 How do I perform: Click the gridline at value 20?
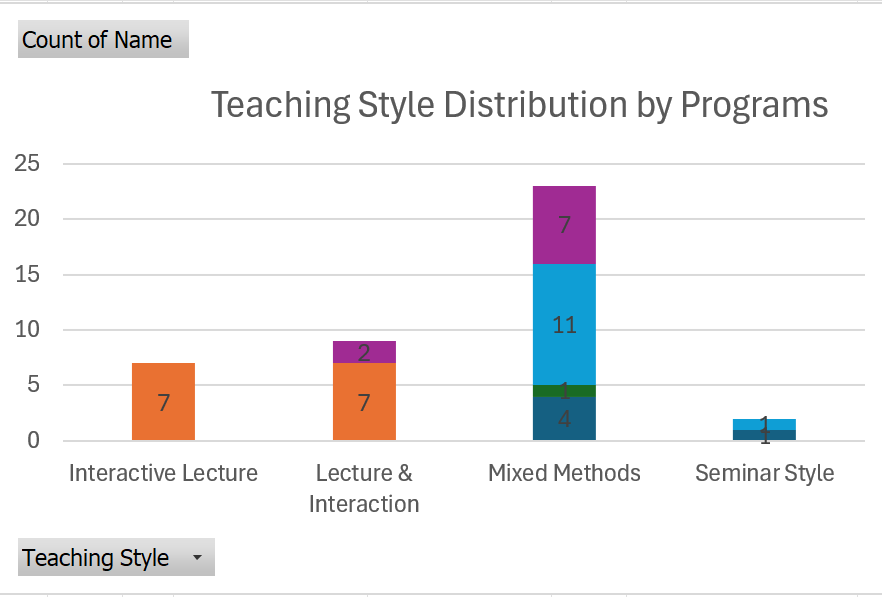464,219
